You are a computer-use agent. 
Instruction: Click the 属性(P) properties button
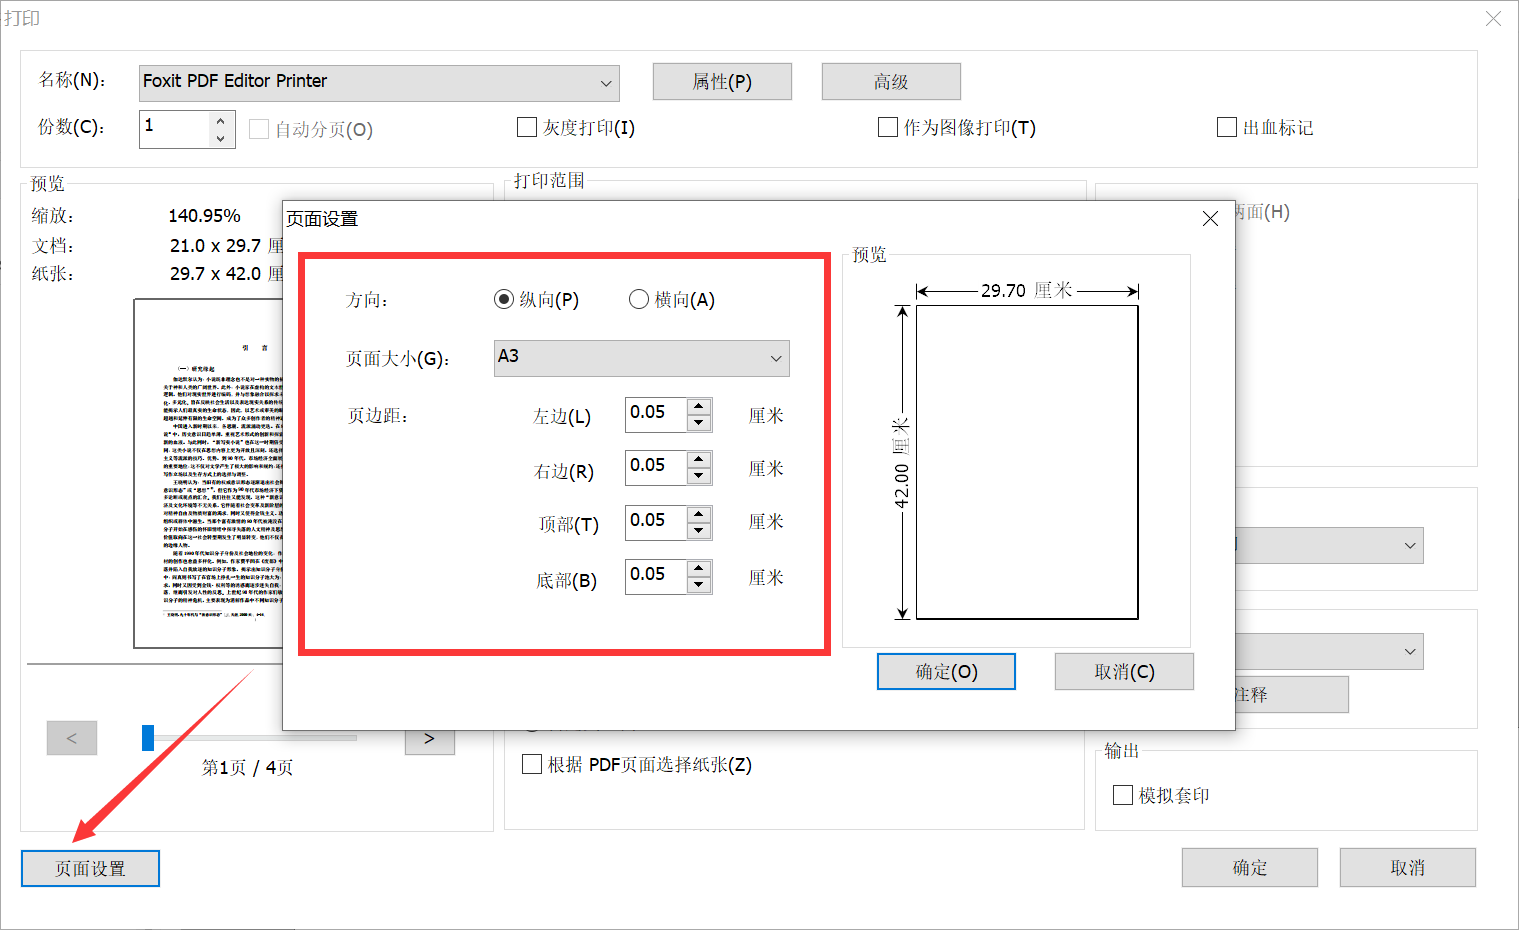[x=722, y=81]
